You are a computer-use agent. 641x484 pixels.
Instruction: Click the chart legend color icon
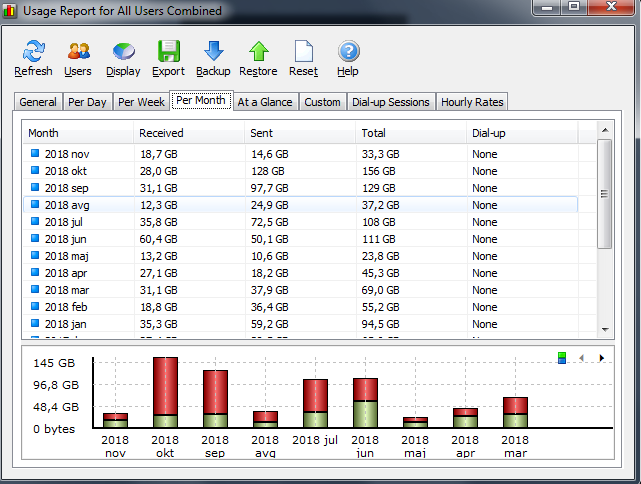click(562, 358)
